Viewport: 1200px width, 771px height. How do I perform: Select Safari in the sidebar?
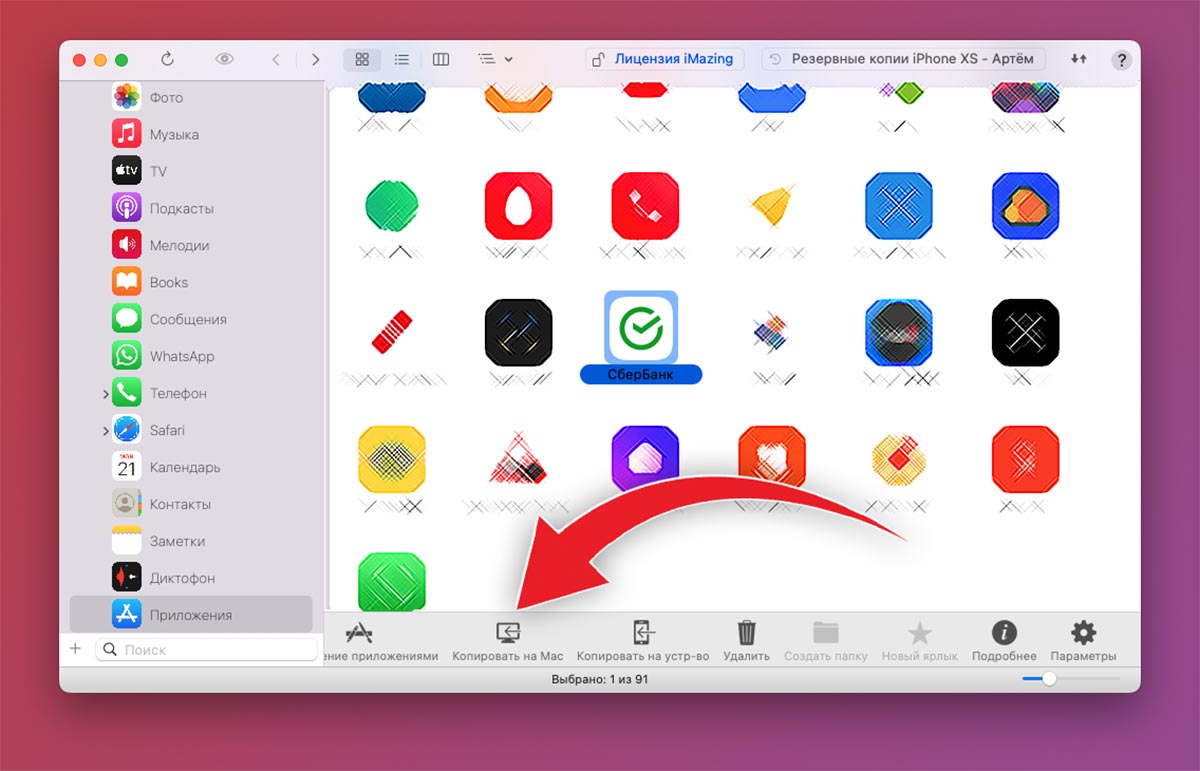pyautogui.click(x=190, y=430)
